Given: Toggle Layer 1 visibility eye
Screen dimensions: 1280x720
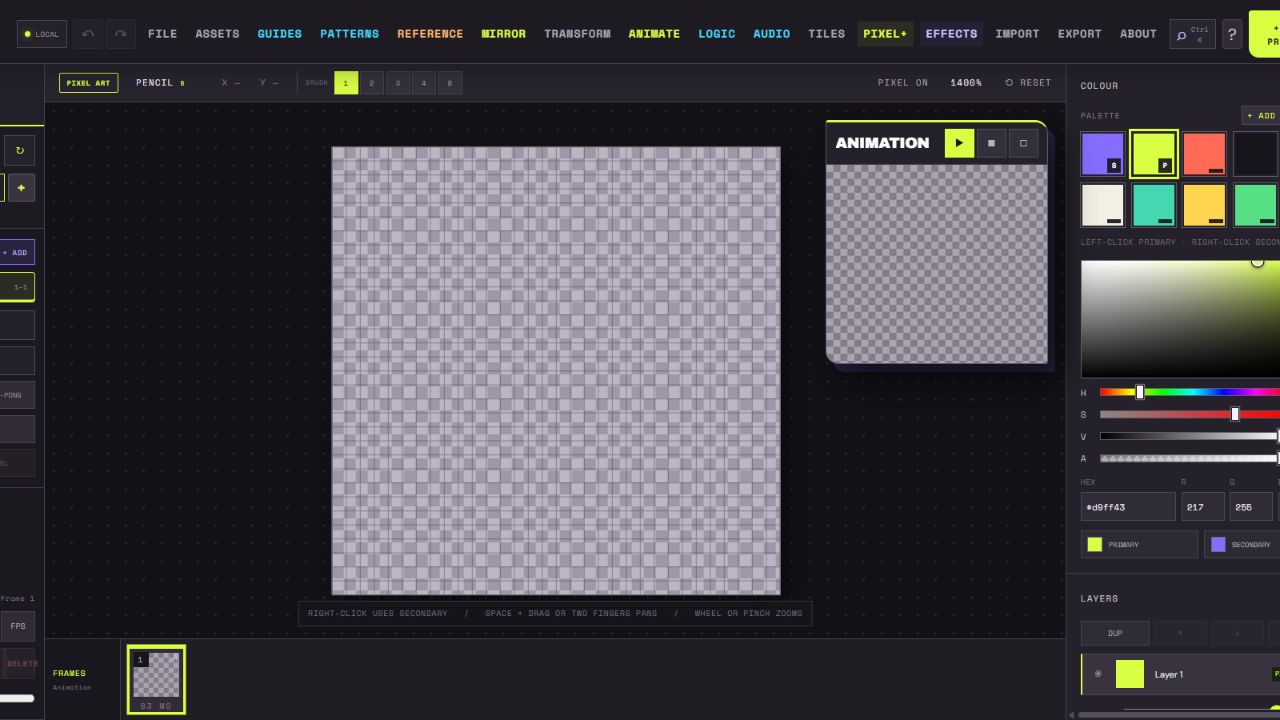Looking at the screenshot, I should click(x=1098, y=674).
